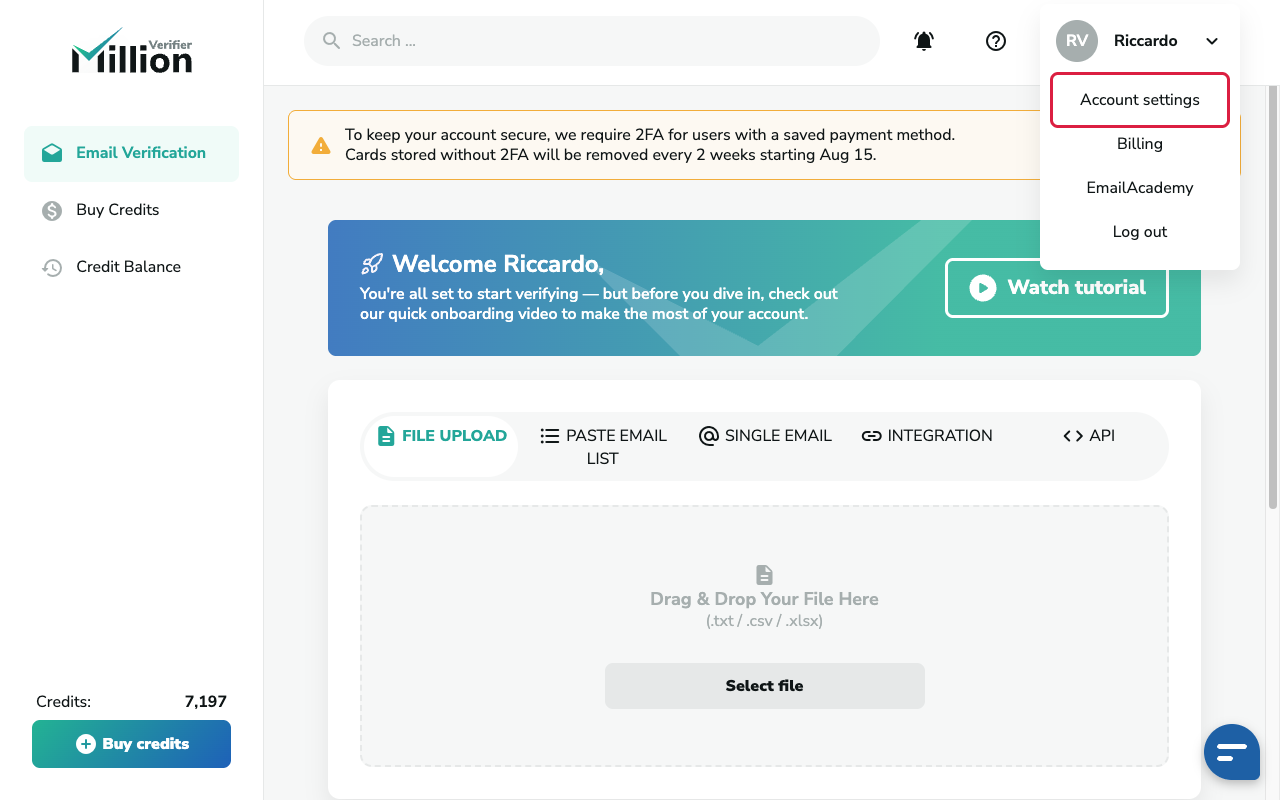
Task: Click the Drag & Drop file area
Action: pos(764,636)
